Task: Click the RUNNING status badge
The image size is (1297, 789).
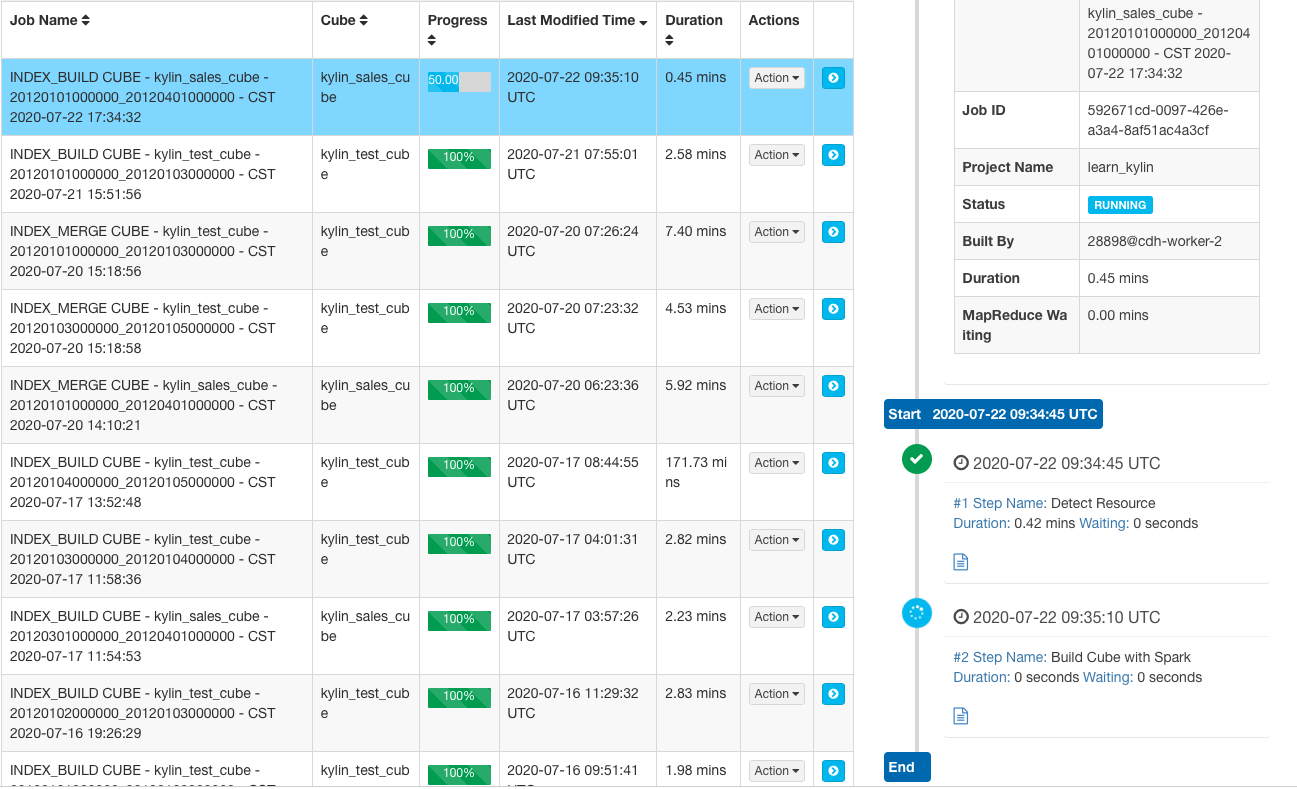Action: (1120, 205)
